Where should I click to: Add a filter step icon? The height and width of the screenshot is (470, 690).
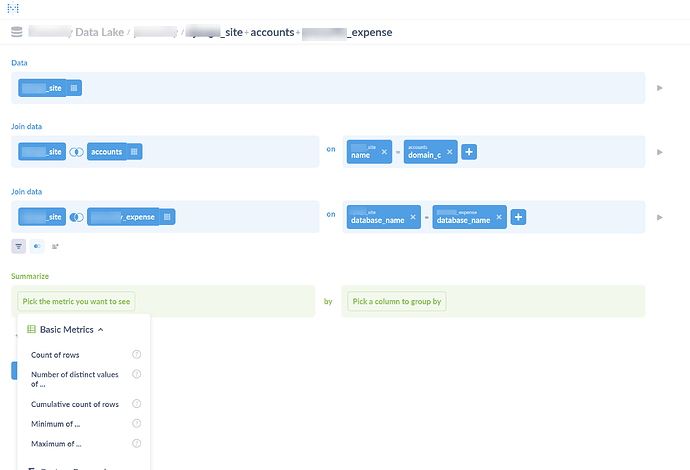pos(18,246)
